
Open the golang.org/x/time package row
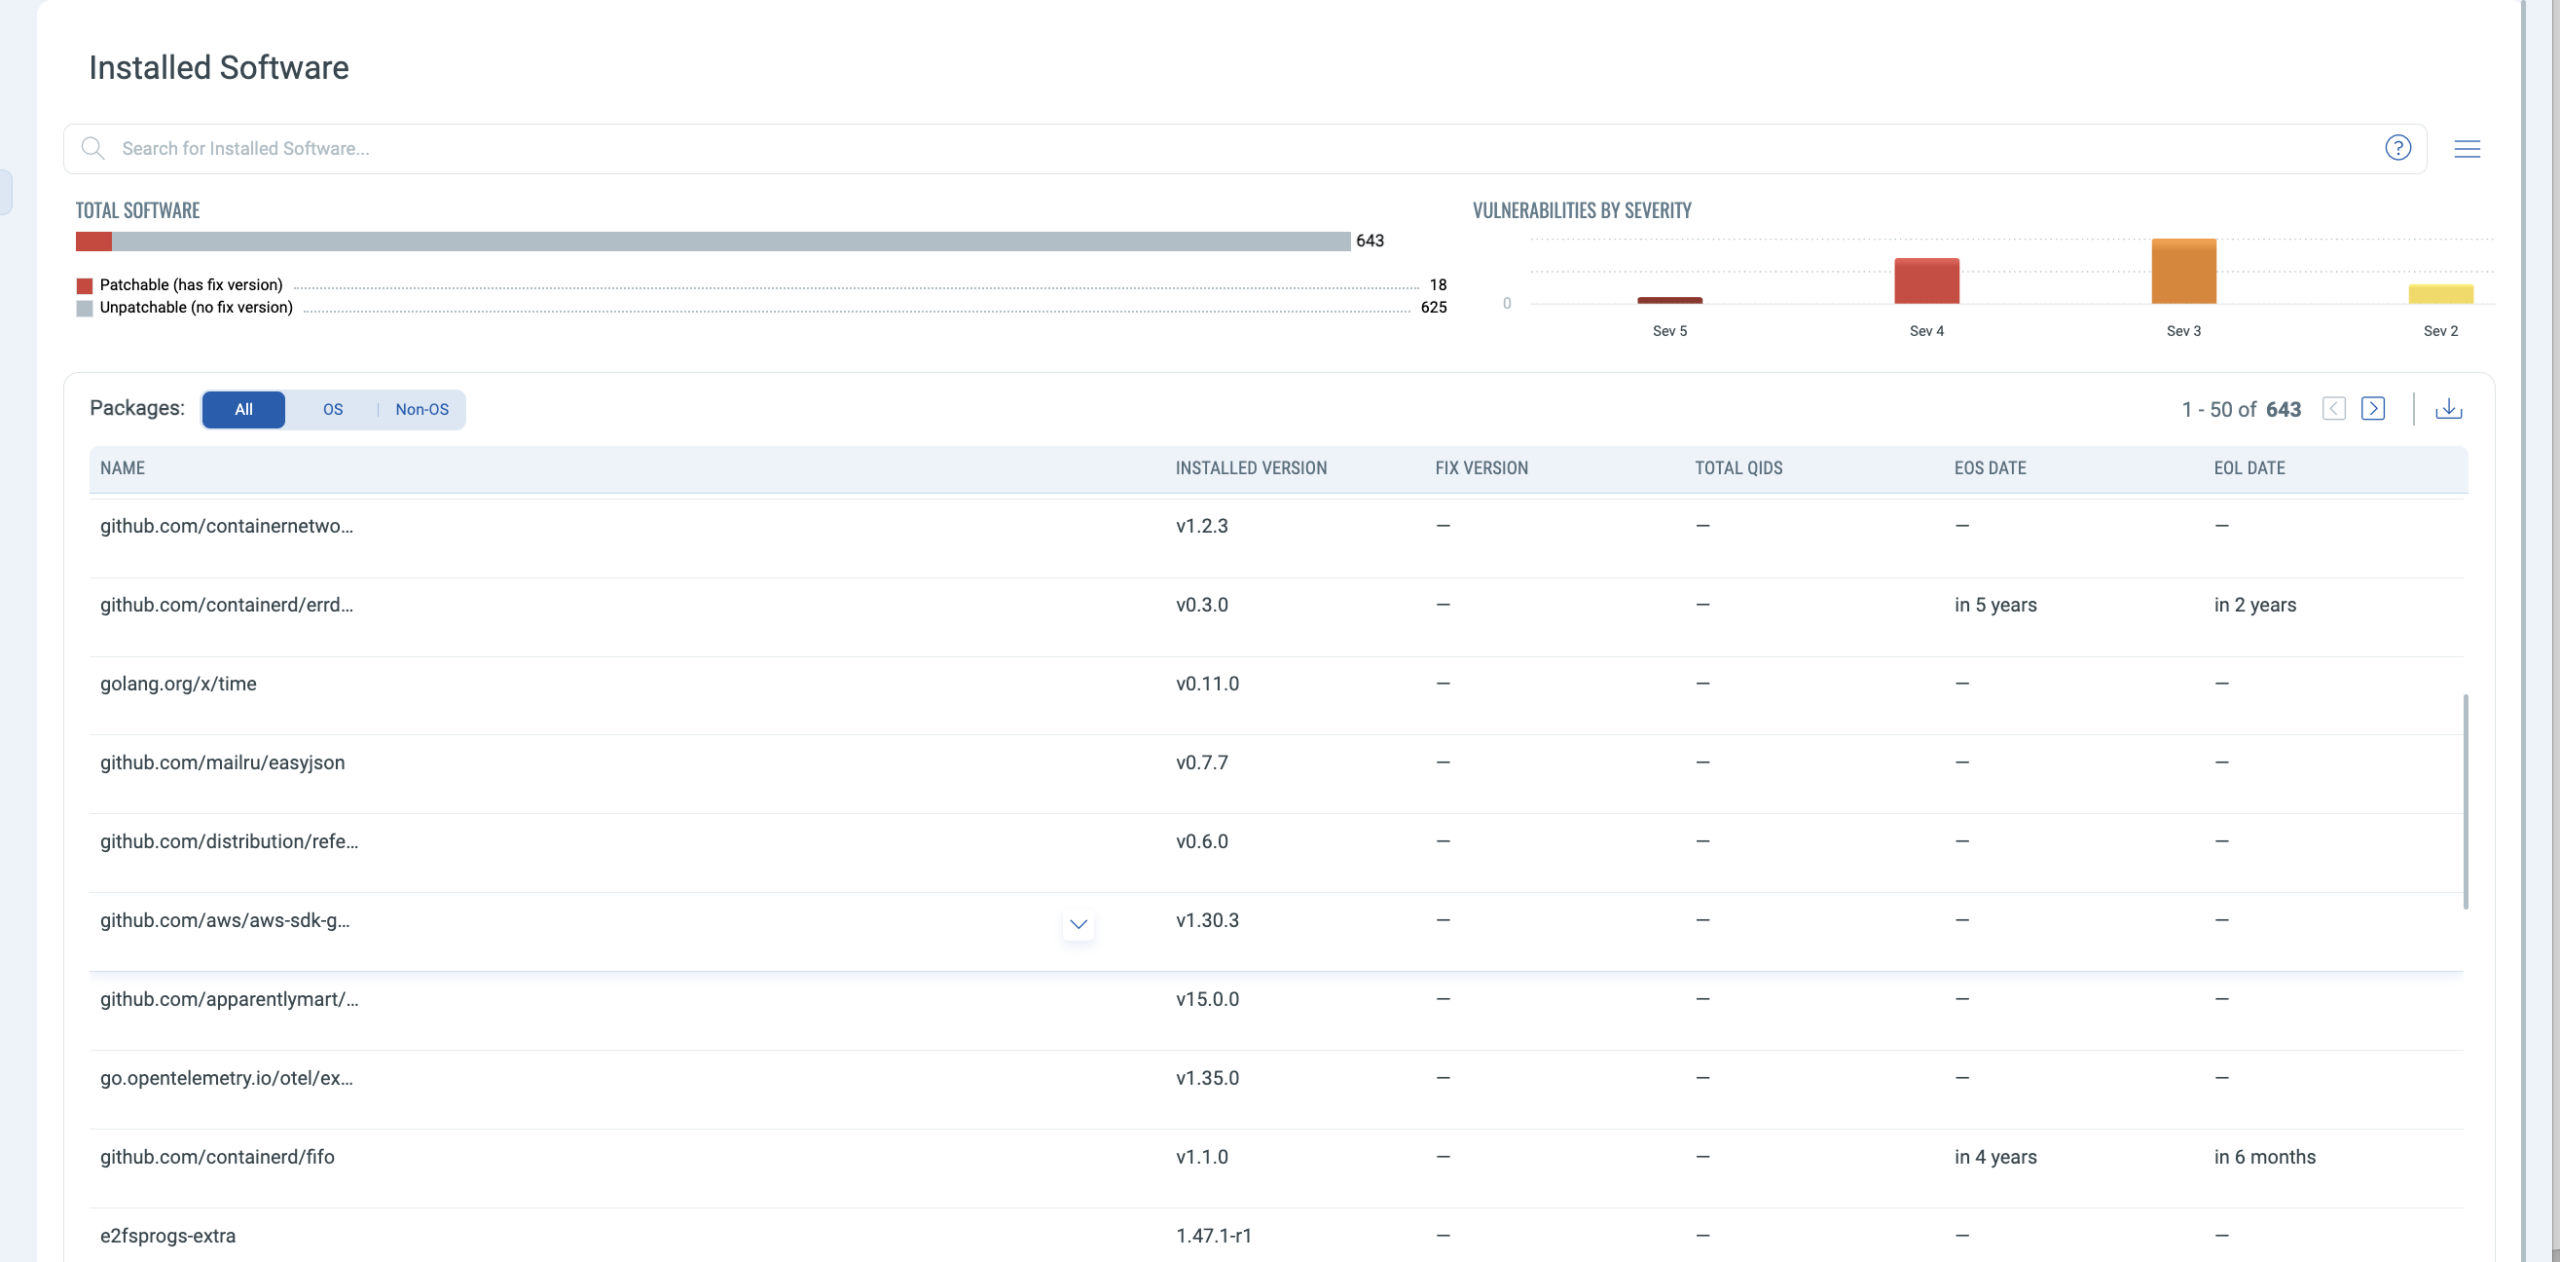coord(178,684)
